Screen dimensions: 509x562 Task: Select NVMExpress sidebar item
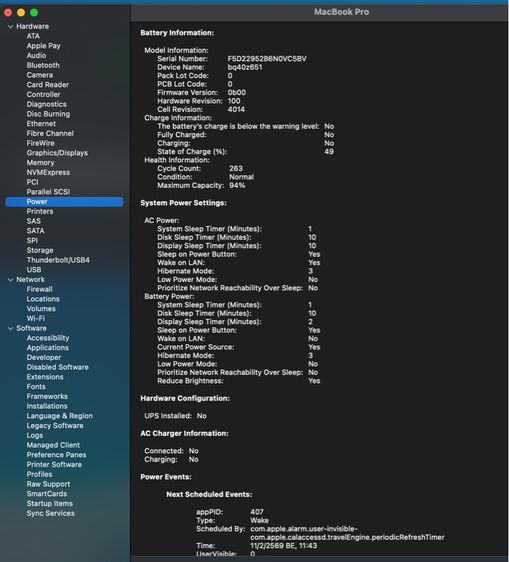click(x=48, y=172)
